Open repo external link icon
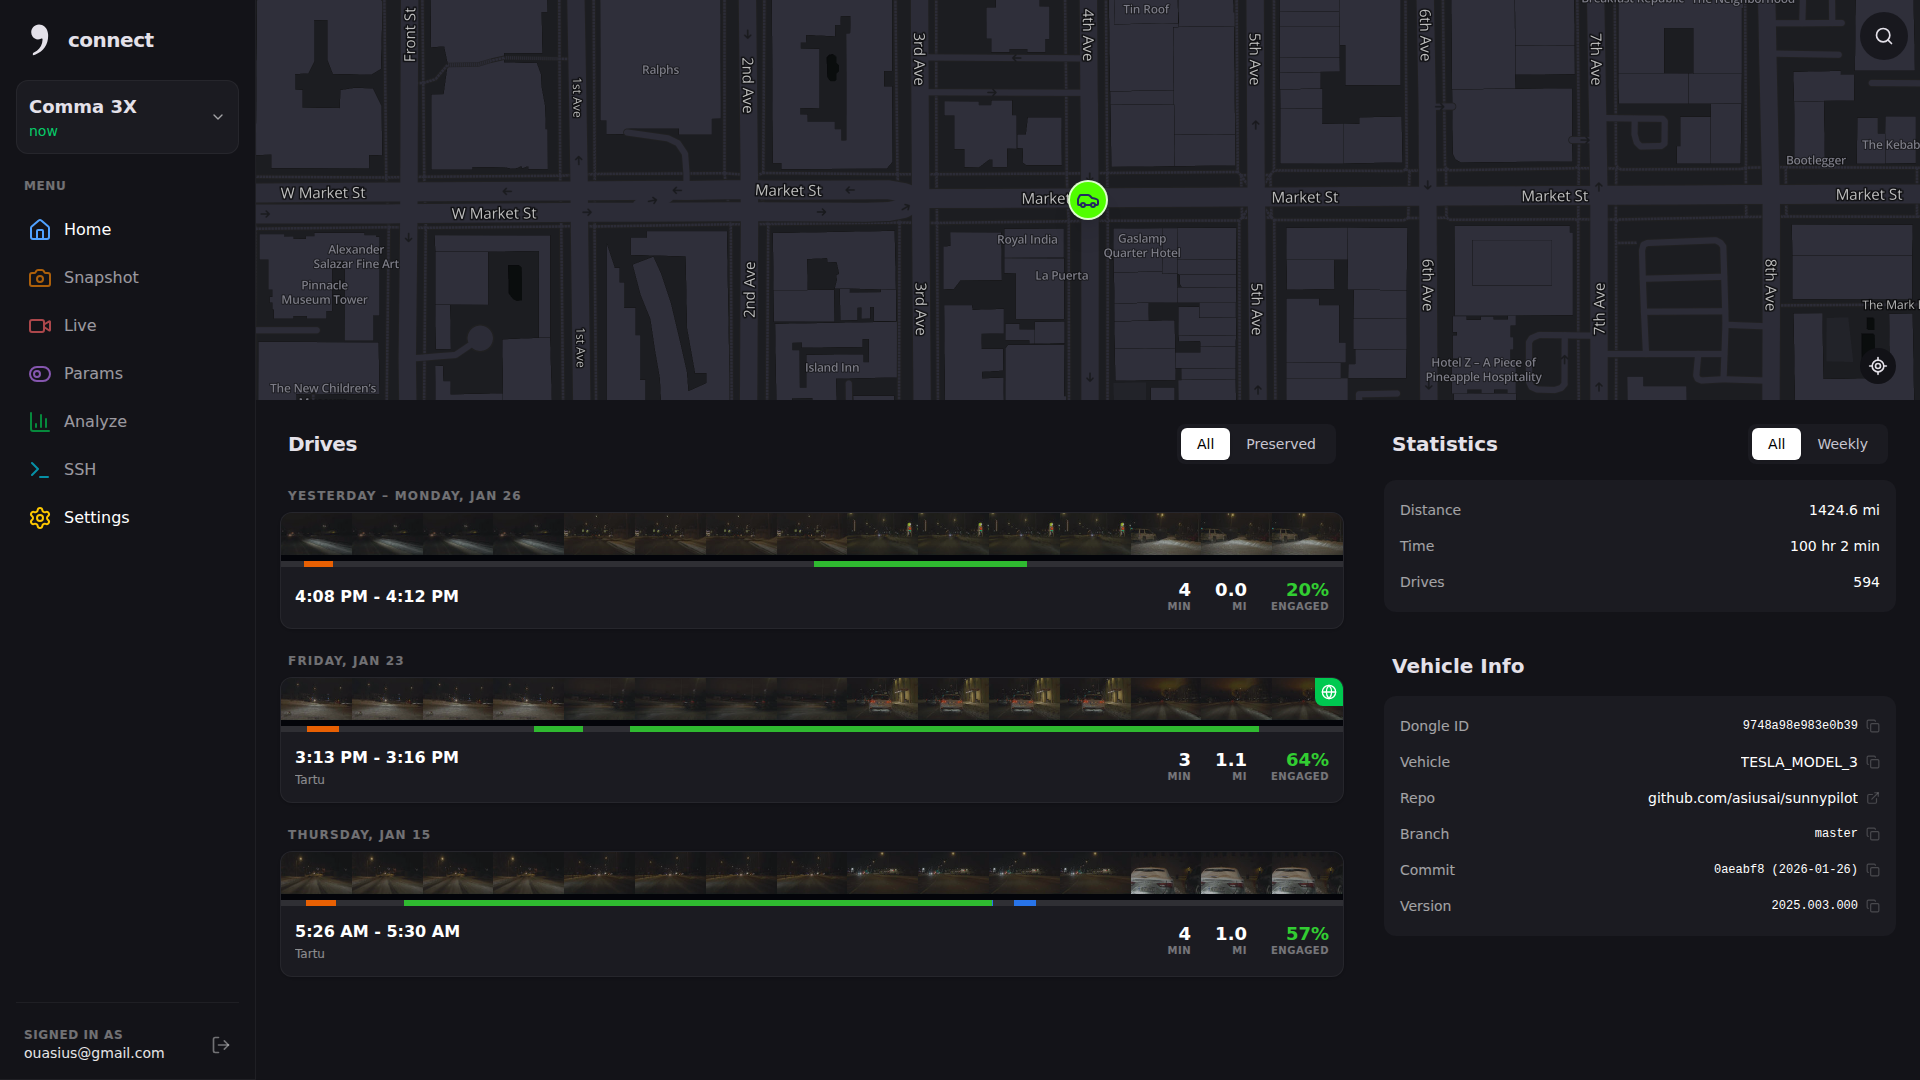Screen dimensions: 1920x1080 [1873, 798]
